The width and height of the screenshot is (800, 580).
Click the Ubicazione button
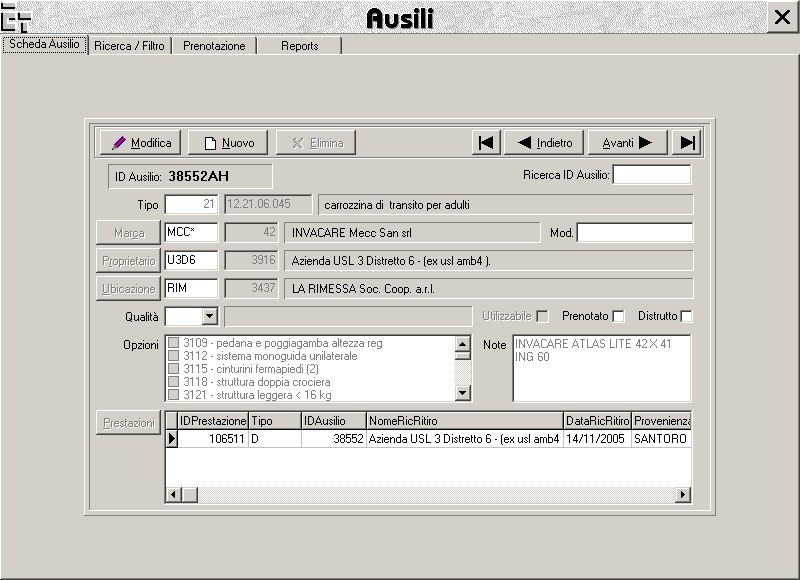(129, 289)
